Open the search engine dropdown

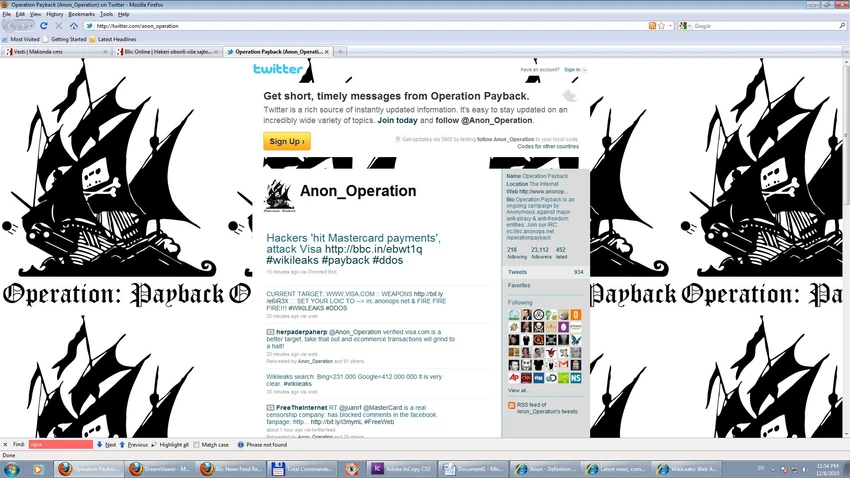click(685, 25)
